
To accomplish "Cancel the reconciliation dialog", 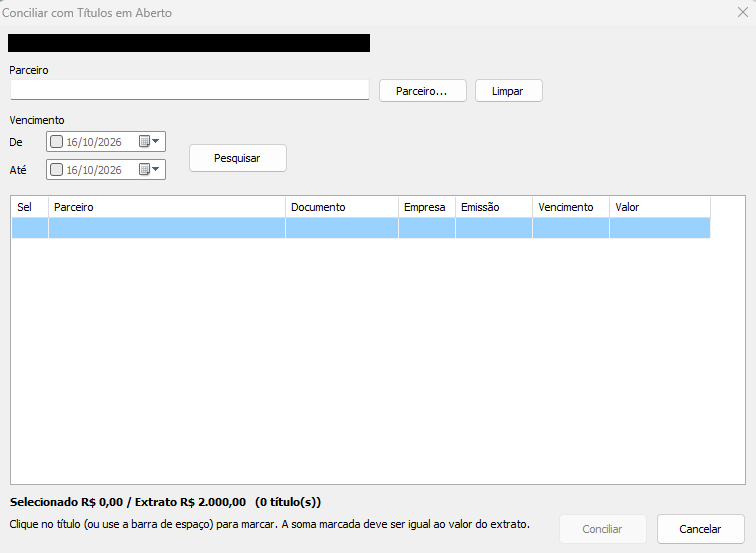I will [x=701, y=529].
